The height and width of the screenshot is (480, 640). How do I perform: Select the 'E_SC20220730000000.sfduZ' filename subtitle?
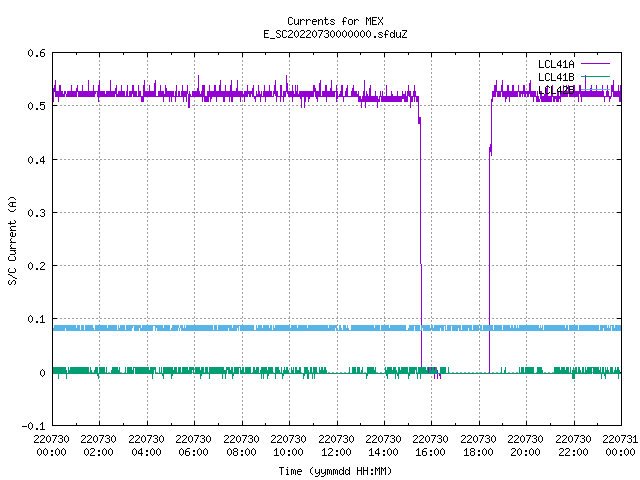335,34
